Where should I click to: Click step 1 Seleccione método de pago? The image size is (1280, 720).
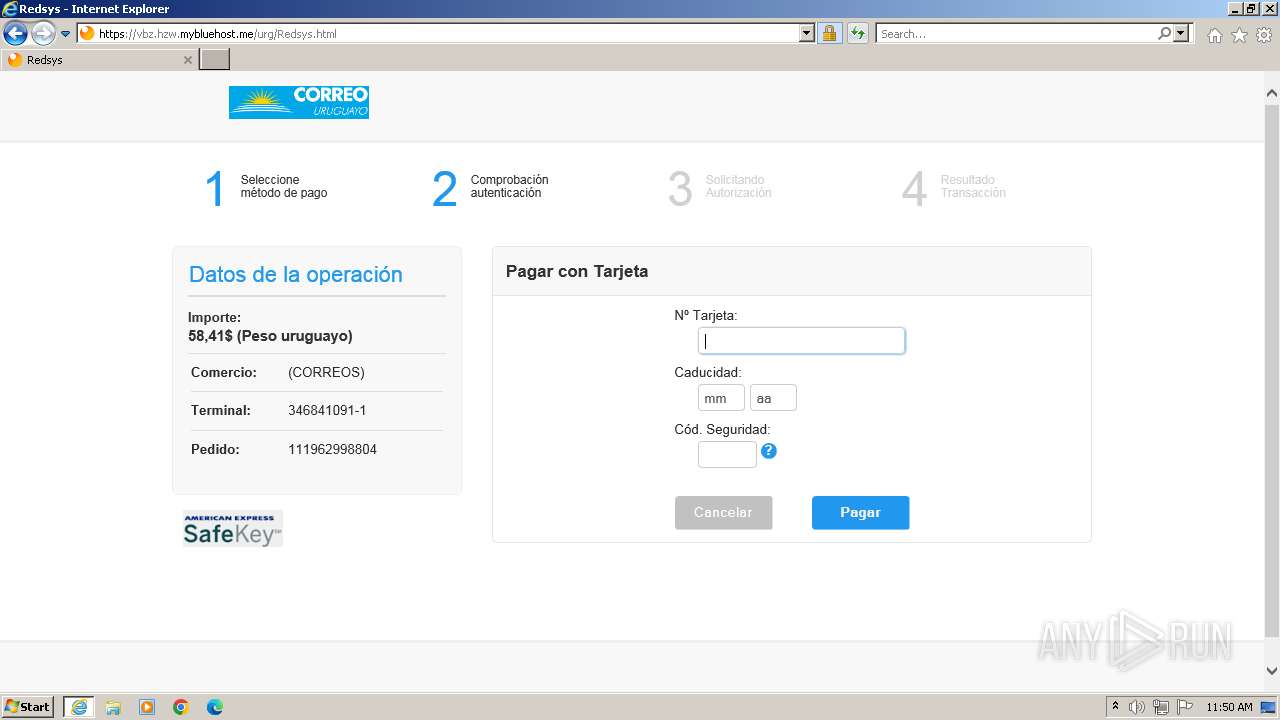[x=267, y=187]
